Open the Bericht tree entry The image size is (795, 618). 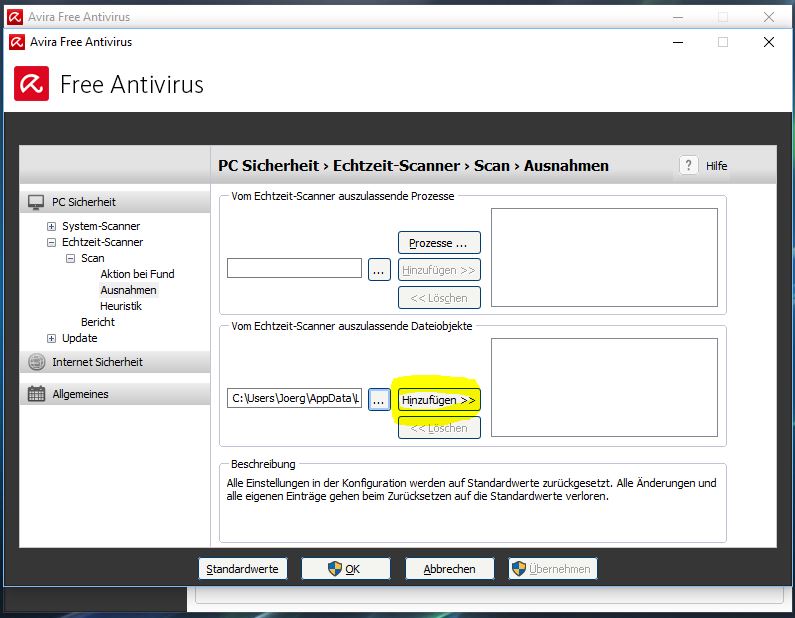[98, 322]
